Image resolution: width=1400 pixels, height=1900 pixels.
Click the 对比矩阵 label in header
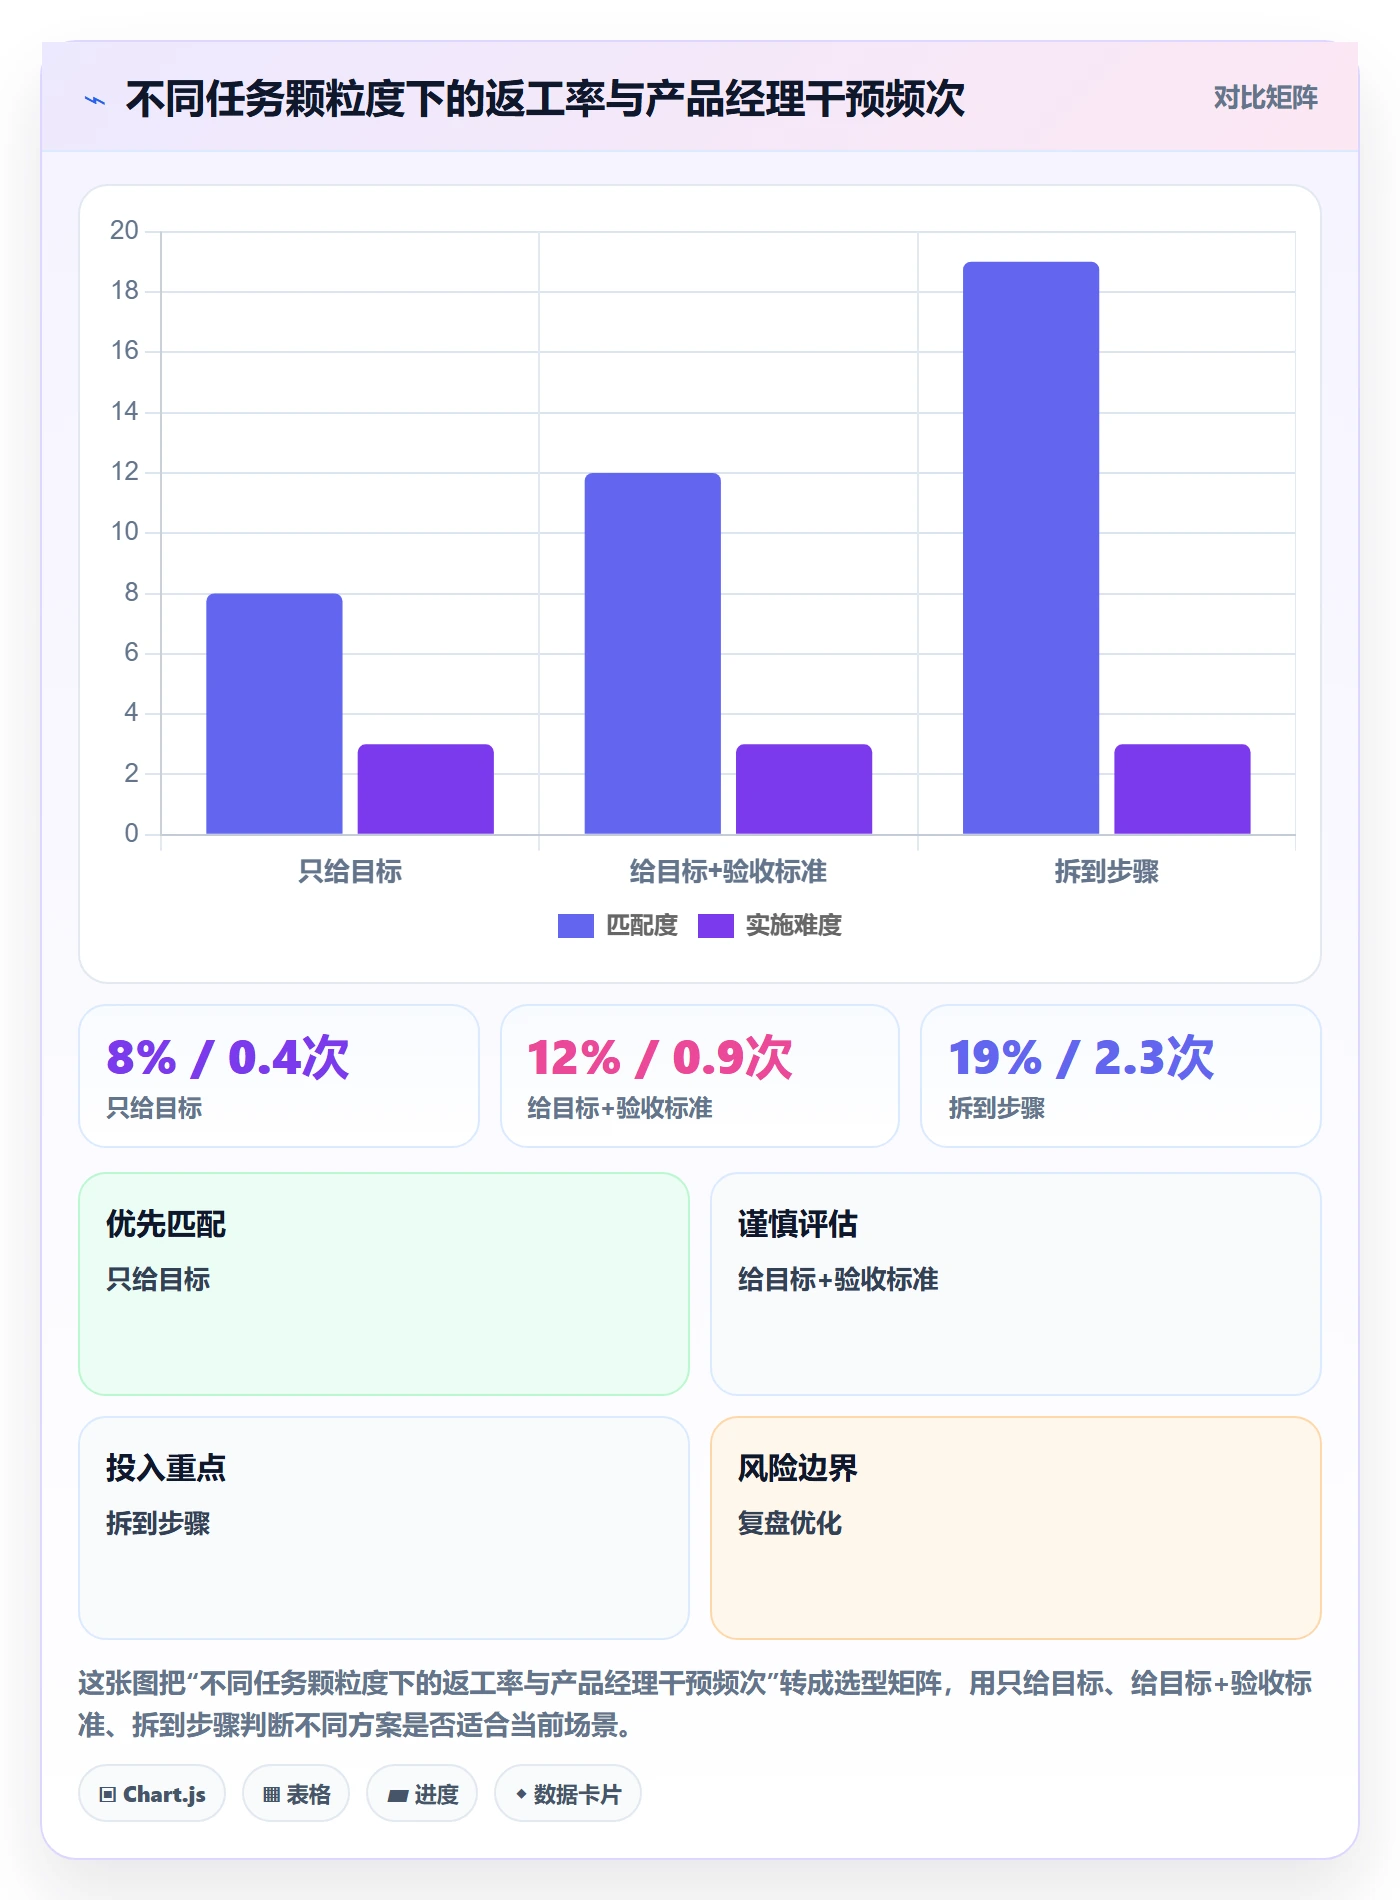point(1265,98)
